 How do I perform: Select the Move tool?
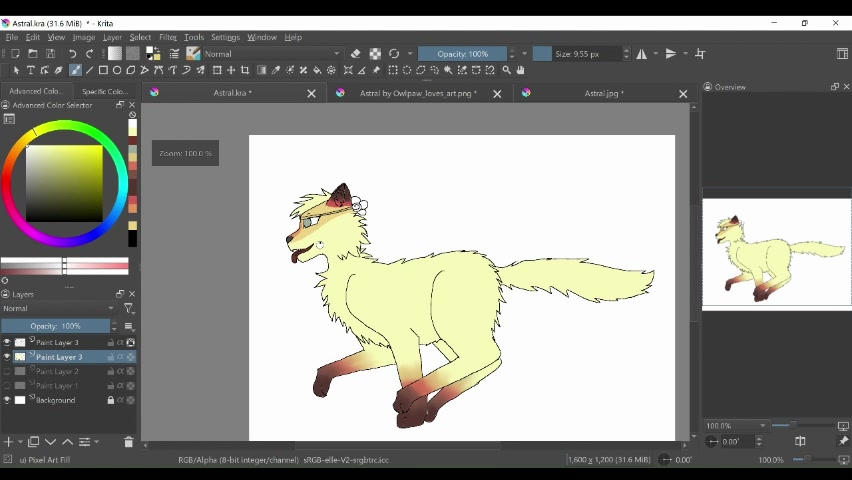[x=231, y=70]
